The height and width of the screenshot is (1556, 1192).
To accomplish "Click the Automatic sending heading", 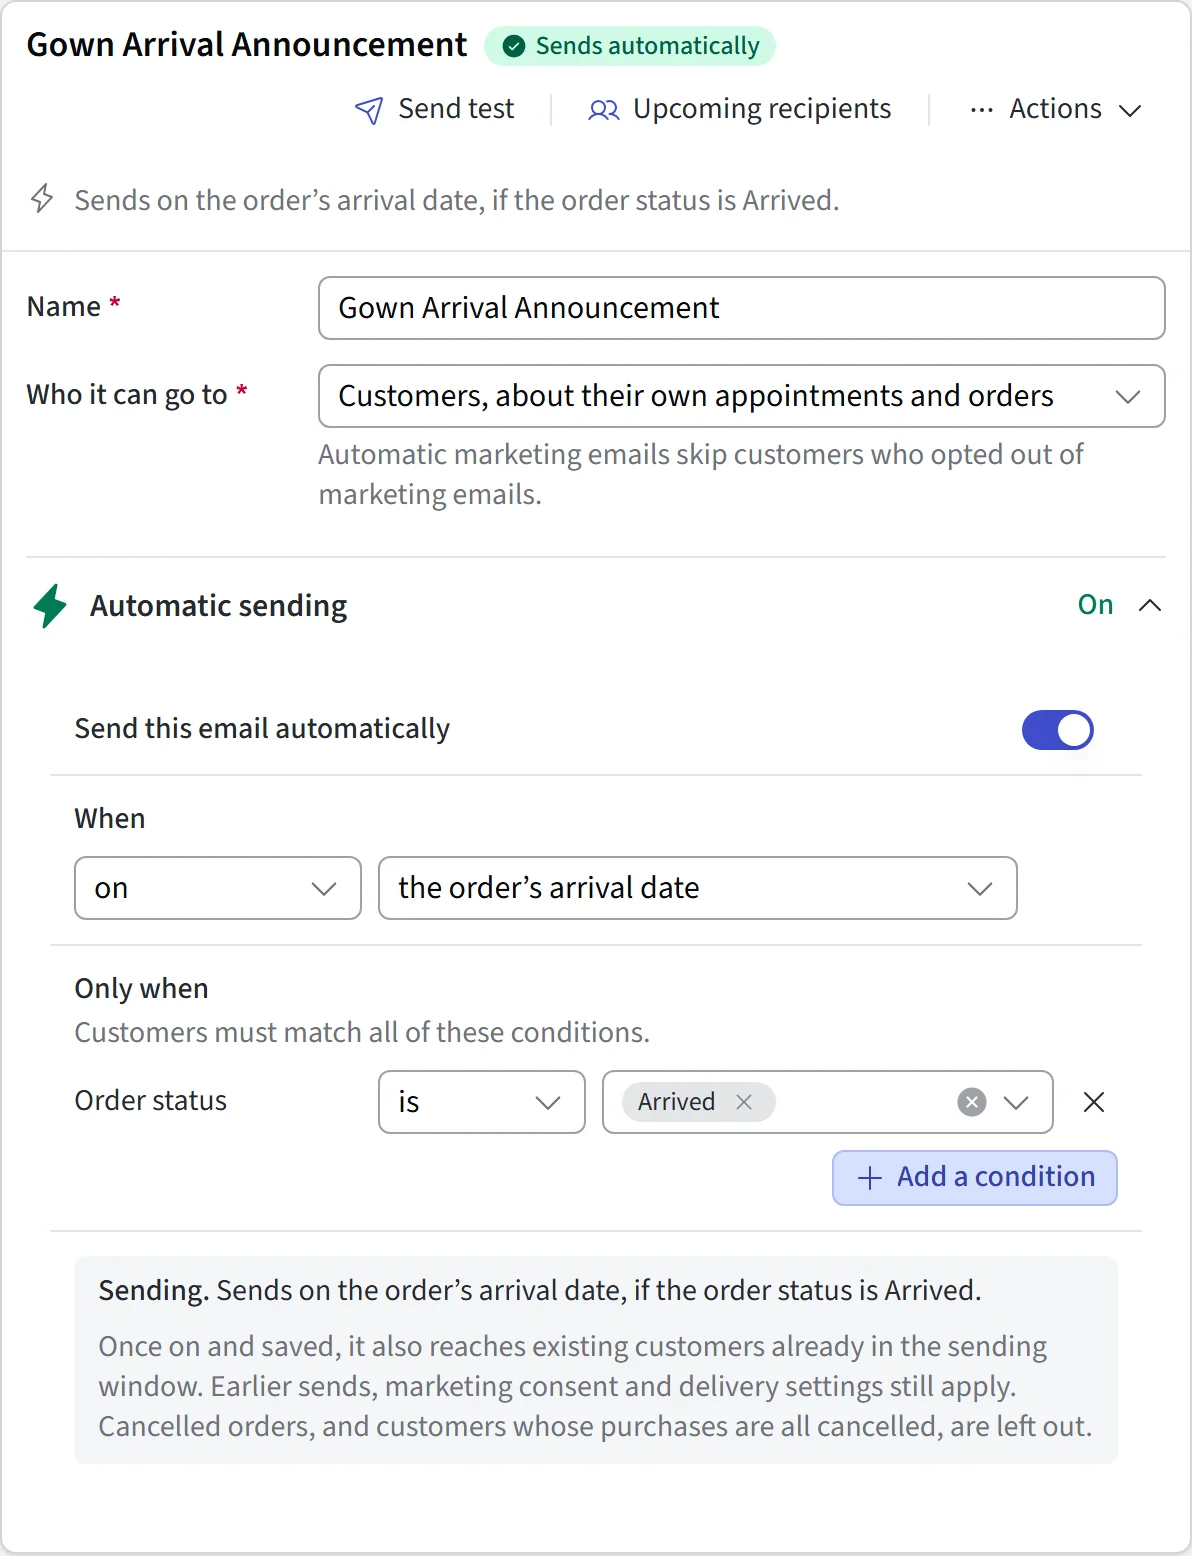I will [x=219, y=606].
